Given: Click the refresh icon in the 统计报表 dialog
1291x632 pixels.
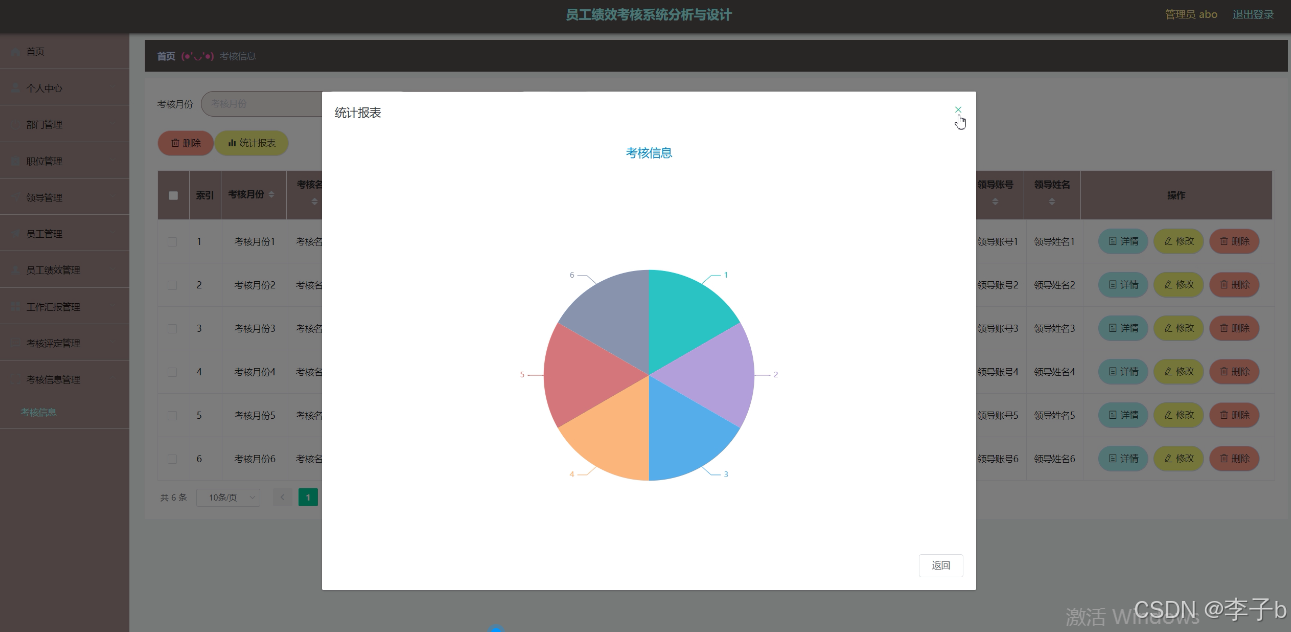Looking at the screenshot, I should coord(960,122).
